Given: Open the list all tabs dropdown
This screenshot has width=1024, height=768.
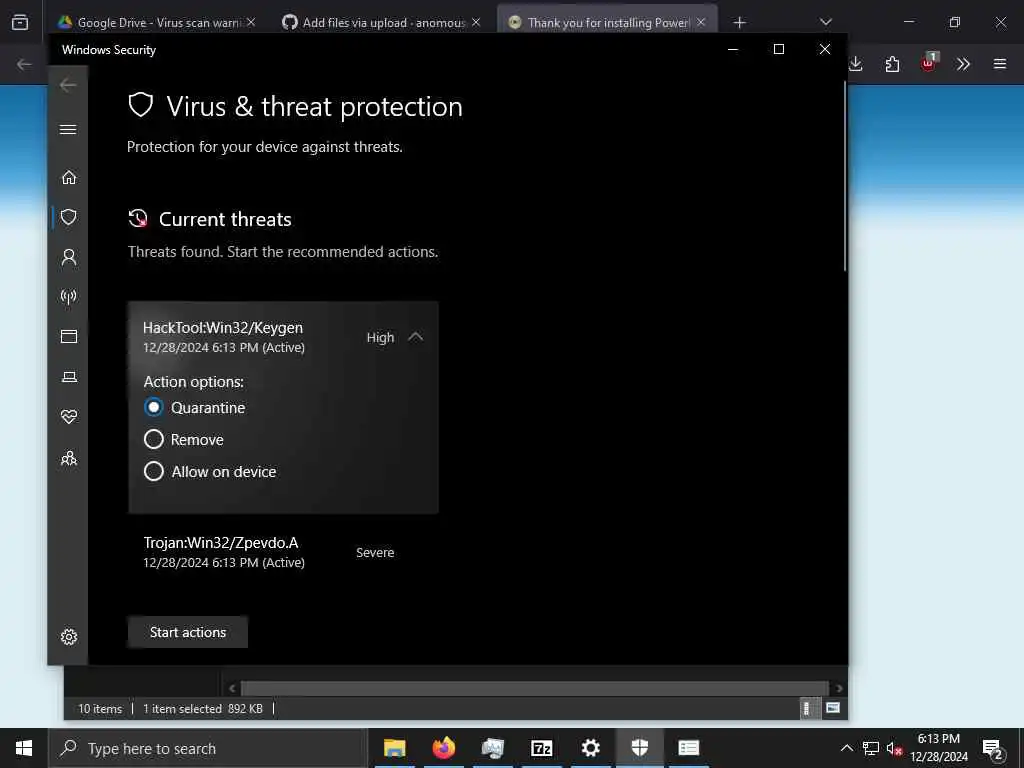Looking at the screenshot, I should click(x=825, y=22).
